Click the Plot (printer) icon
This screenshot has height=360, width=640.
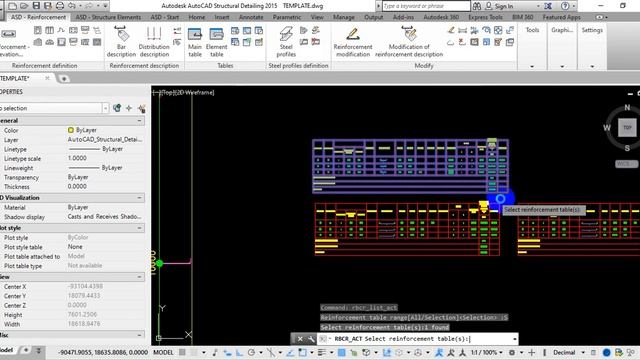(60, 6)
